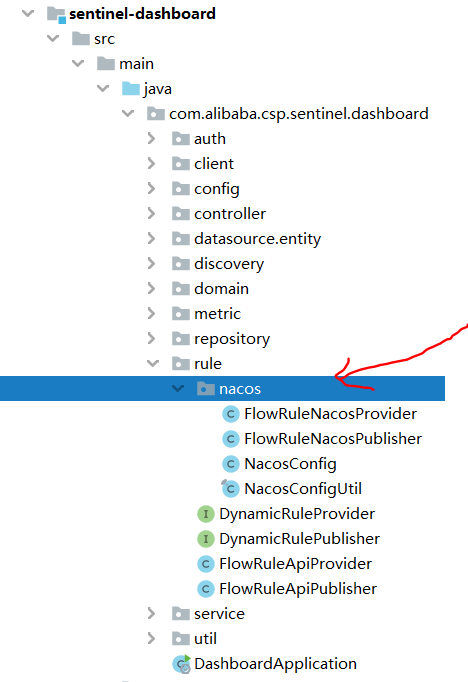Expand the config package
Screen dimensions: 468x682
(151, 189)
